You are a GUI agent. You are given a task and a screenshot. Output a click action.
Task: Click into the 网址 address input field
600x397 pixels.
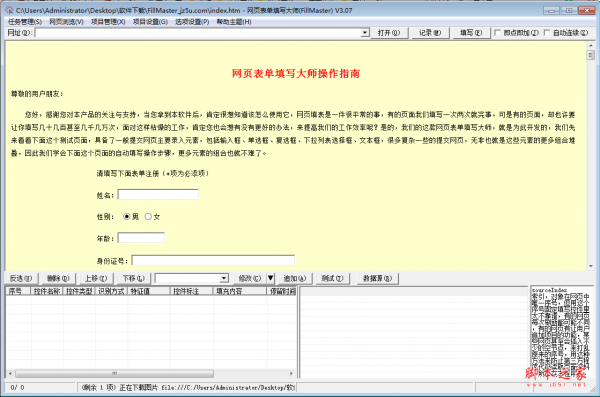click(198, 33)
